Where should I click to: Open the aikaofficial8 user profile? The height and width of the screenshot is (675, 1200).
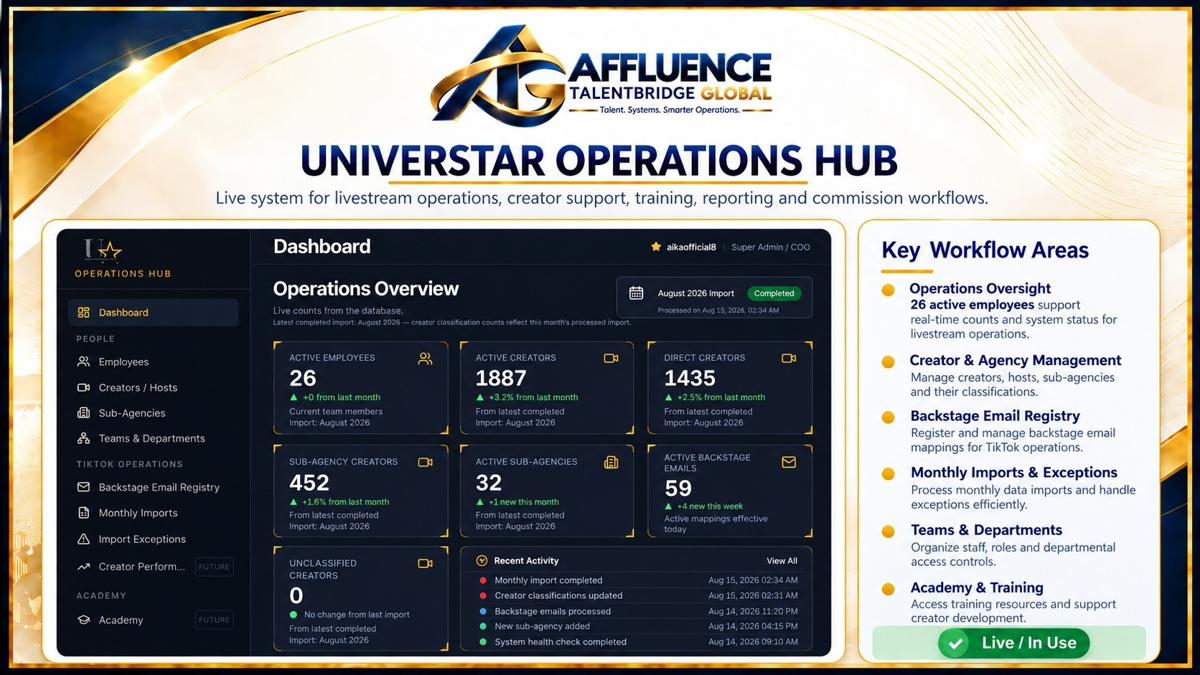692,246
